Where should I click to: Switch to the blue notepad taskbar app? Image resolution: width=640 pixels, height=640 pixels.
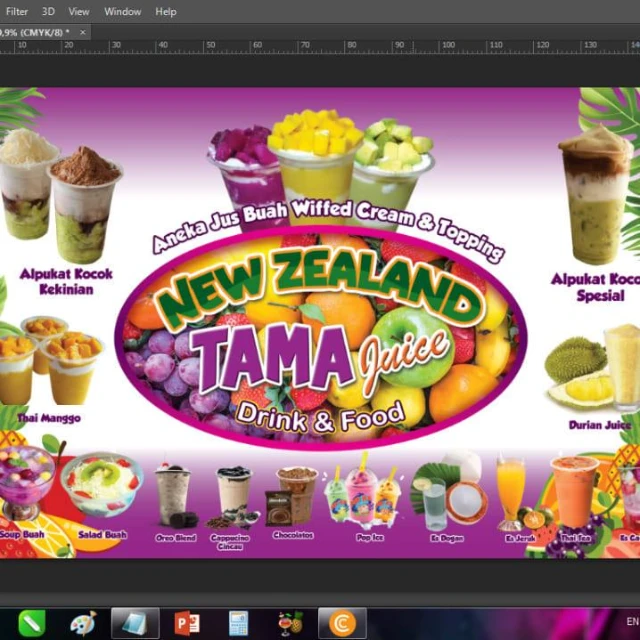(x=134, y=623)
